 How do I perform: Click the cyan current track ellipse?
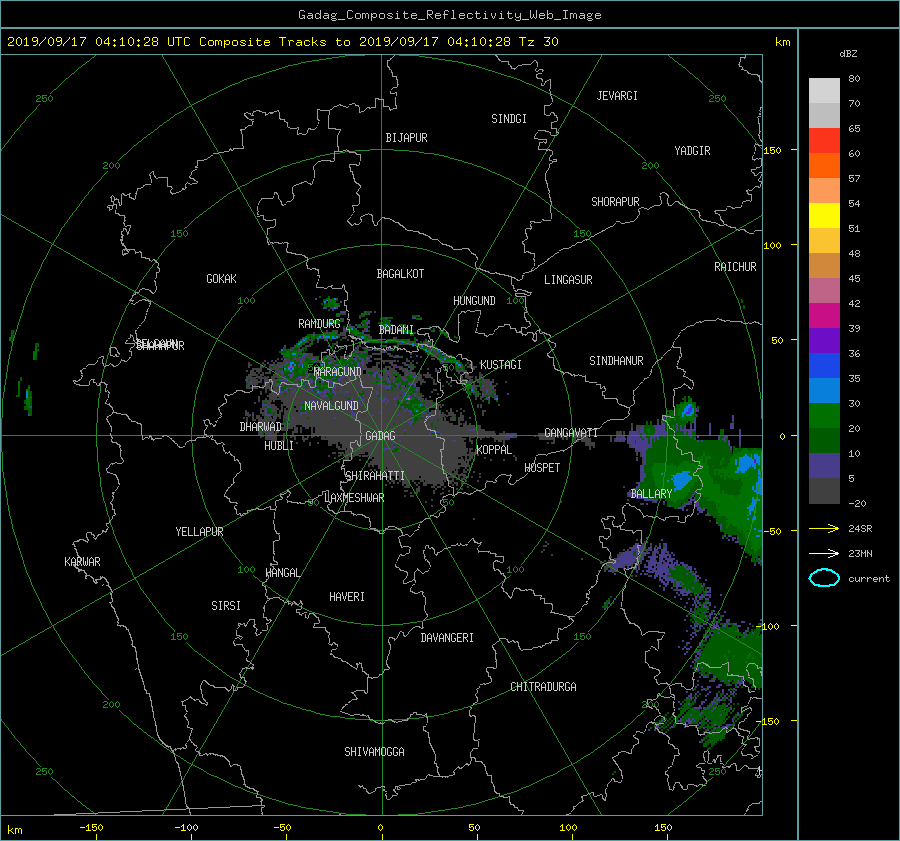824,578
